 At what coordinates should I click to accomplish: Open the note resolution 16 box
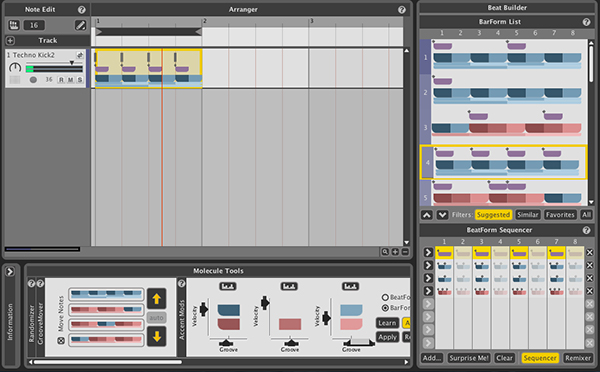[x=34, y=25]
